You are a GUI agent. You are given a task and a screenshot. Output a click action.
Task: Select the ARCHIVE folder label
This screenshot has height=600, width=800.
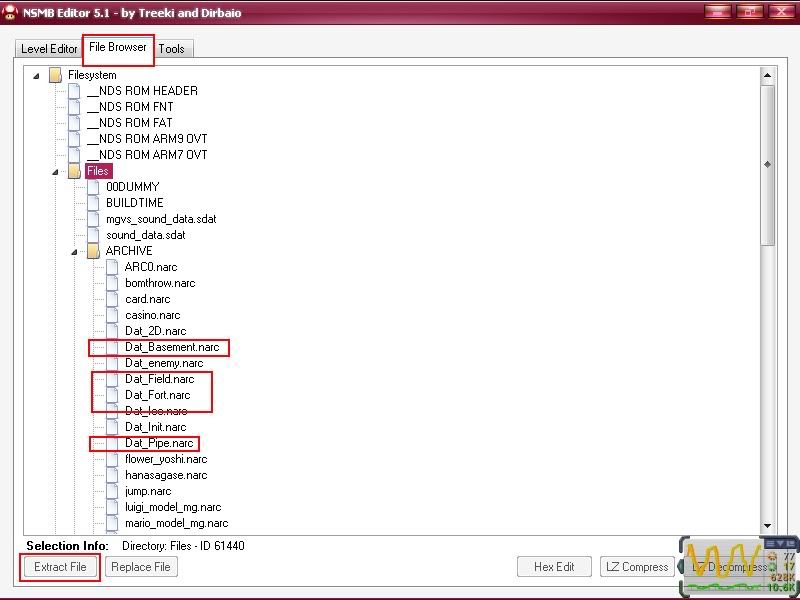129,251
